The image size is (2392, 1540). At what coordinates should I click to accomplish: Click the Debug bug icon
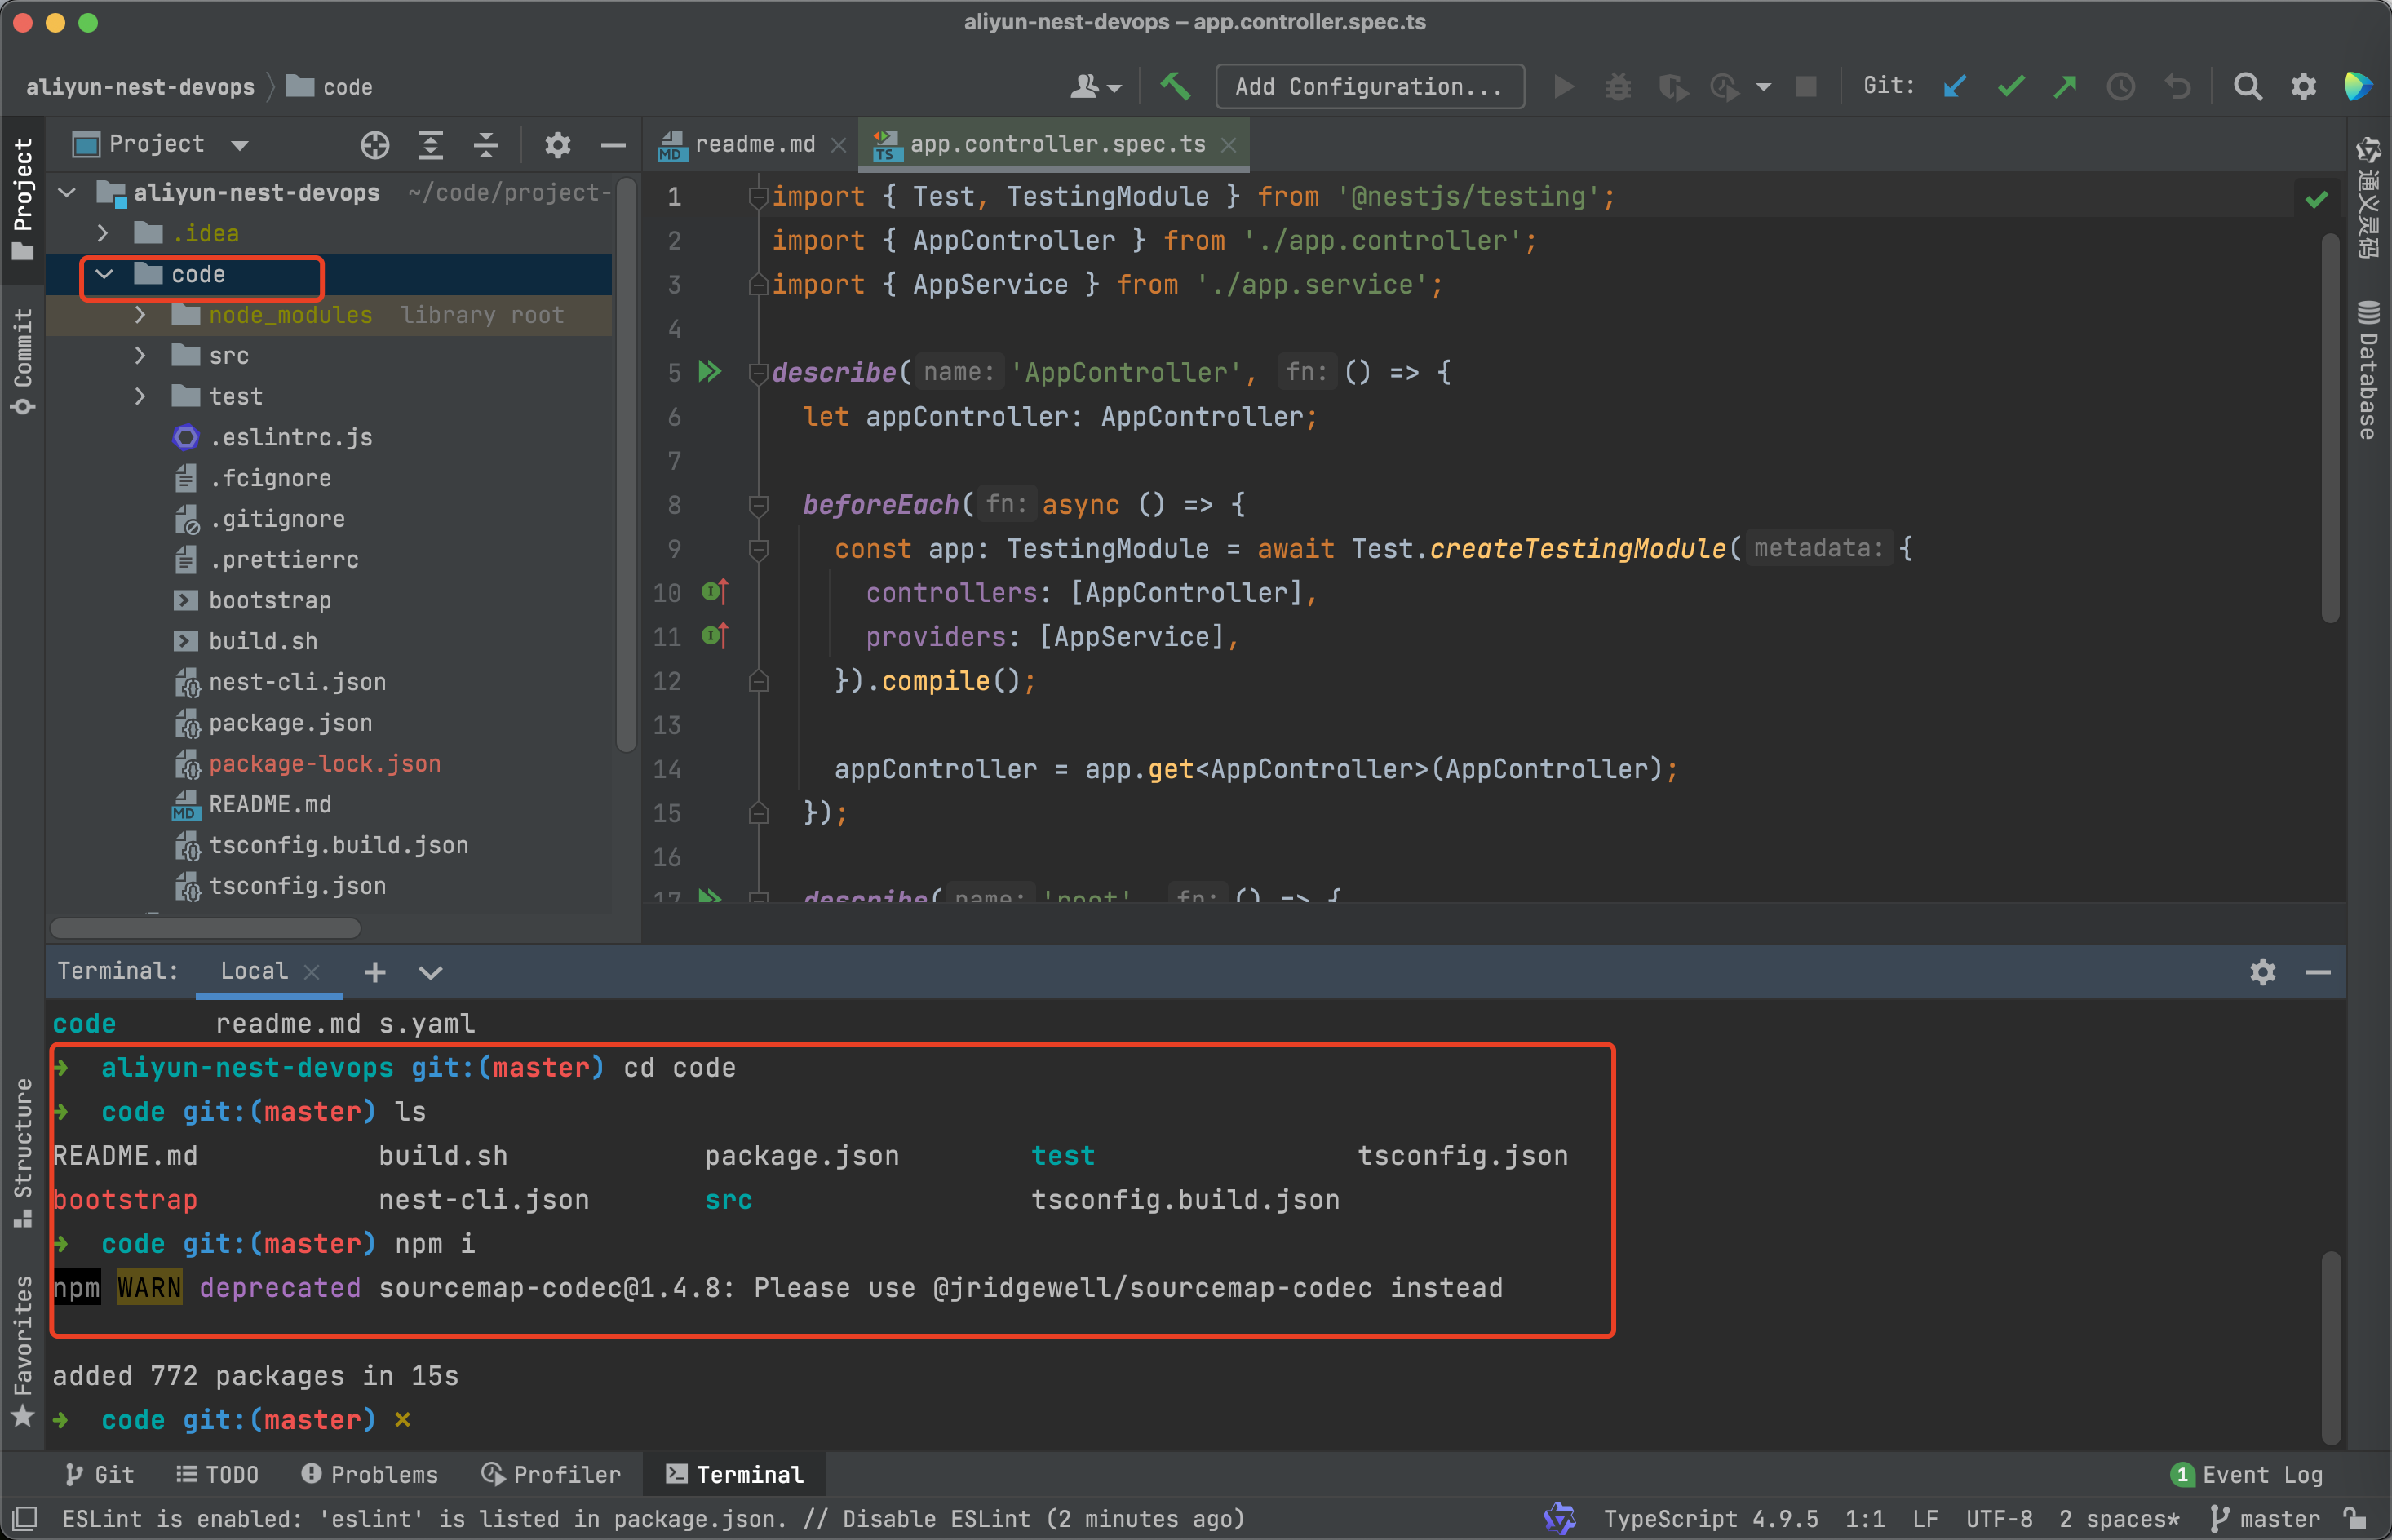[1618, 87]
